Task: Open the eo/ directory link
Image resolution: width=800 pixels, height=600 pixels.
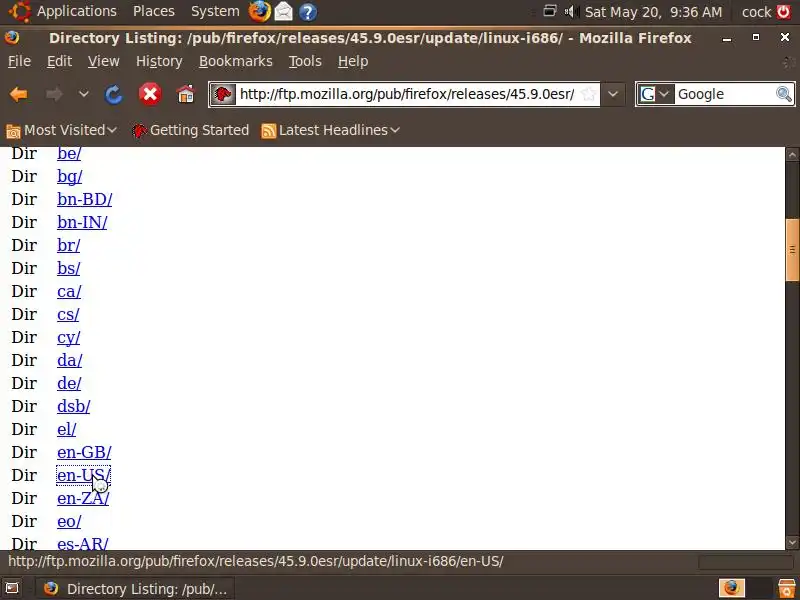Action: point(69,521)
